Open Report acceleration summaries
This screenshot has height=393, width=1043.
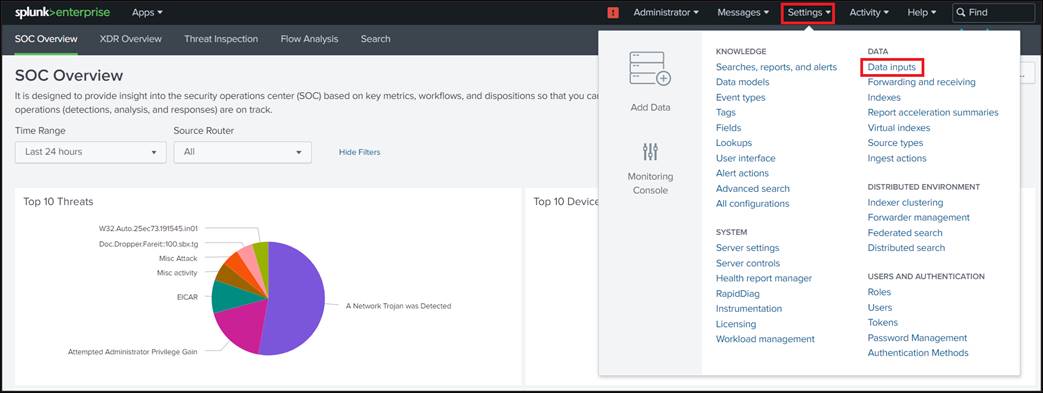click(x=933, y=112)
